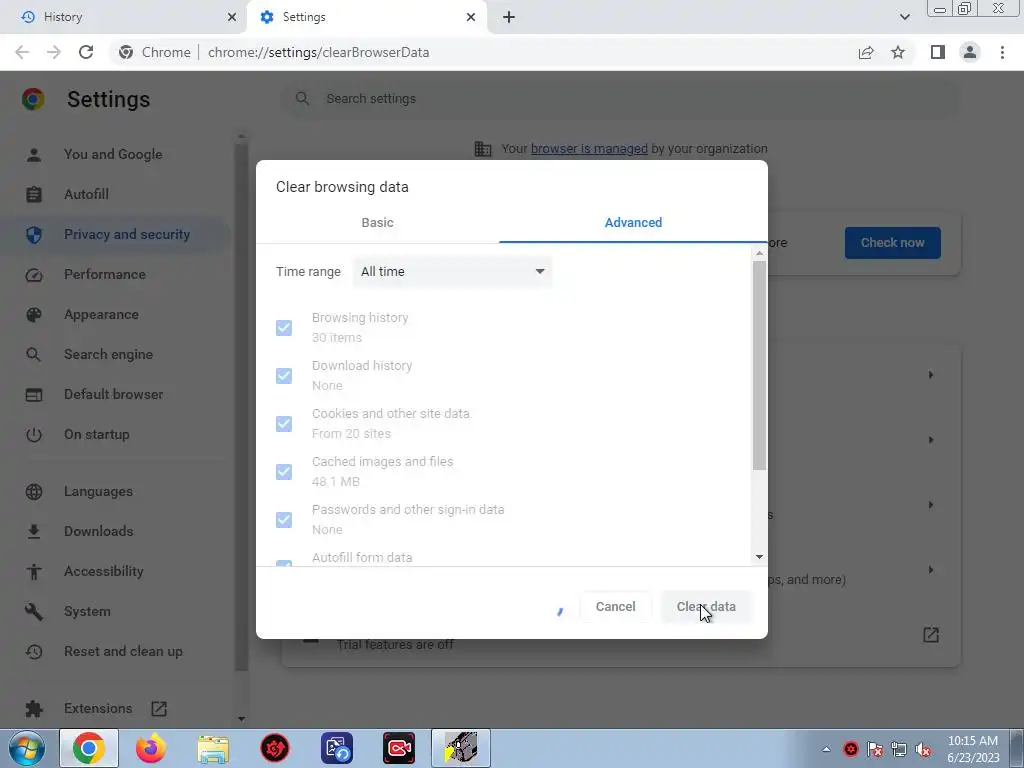The image size is (1024, 768).
Task: Uncheck Cached images and files
Action: tap(283, 472)
